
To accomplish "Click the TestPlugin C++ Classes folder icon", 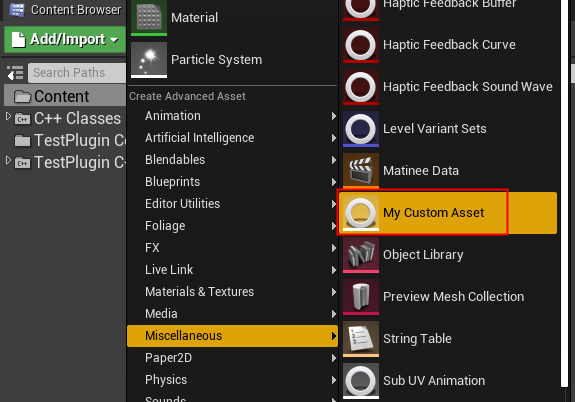I will click(x=22, y=163).
